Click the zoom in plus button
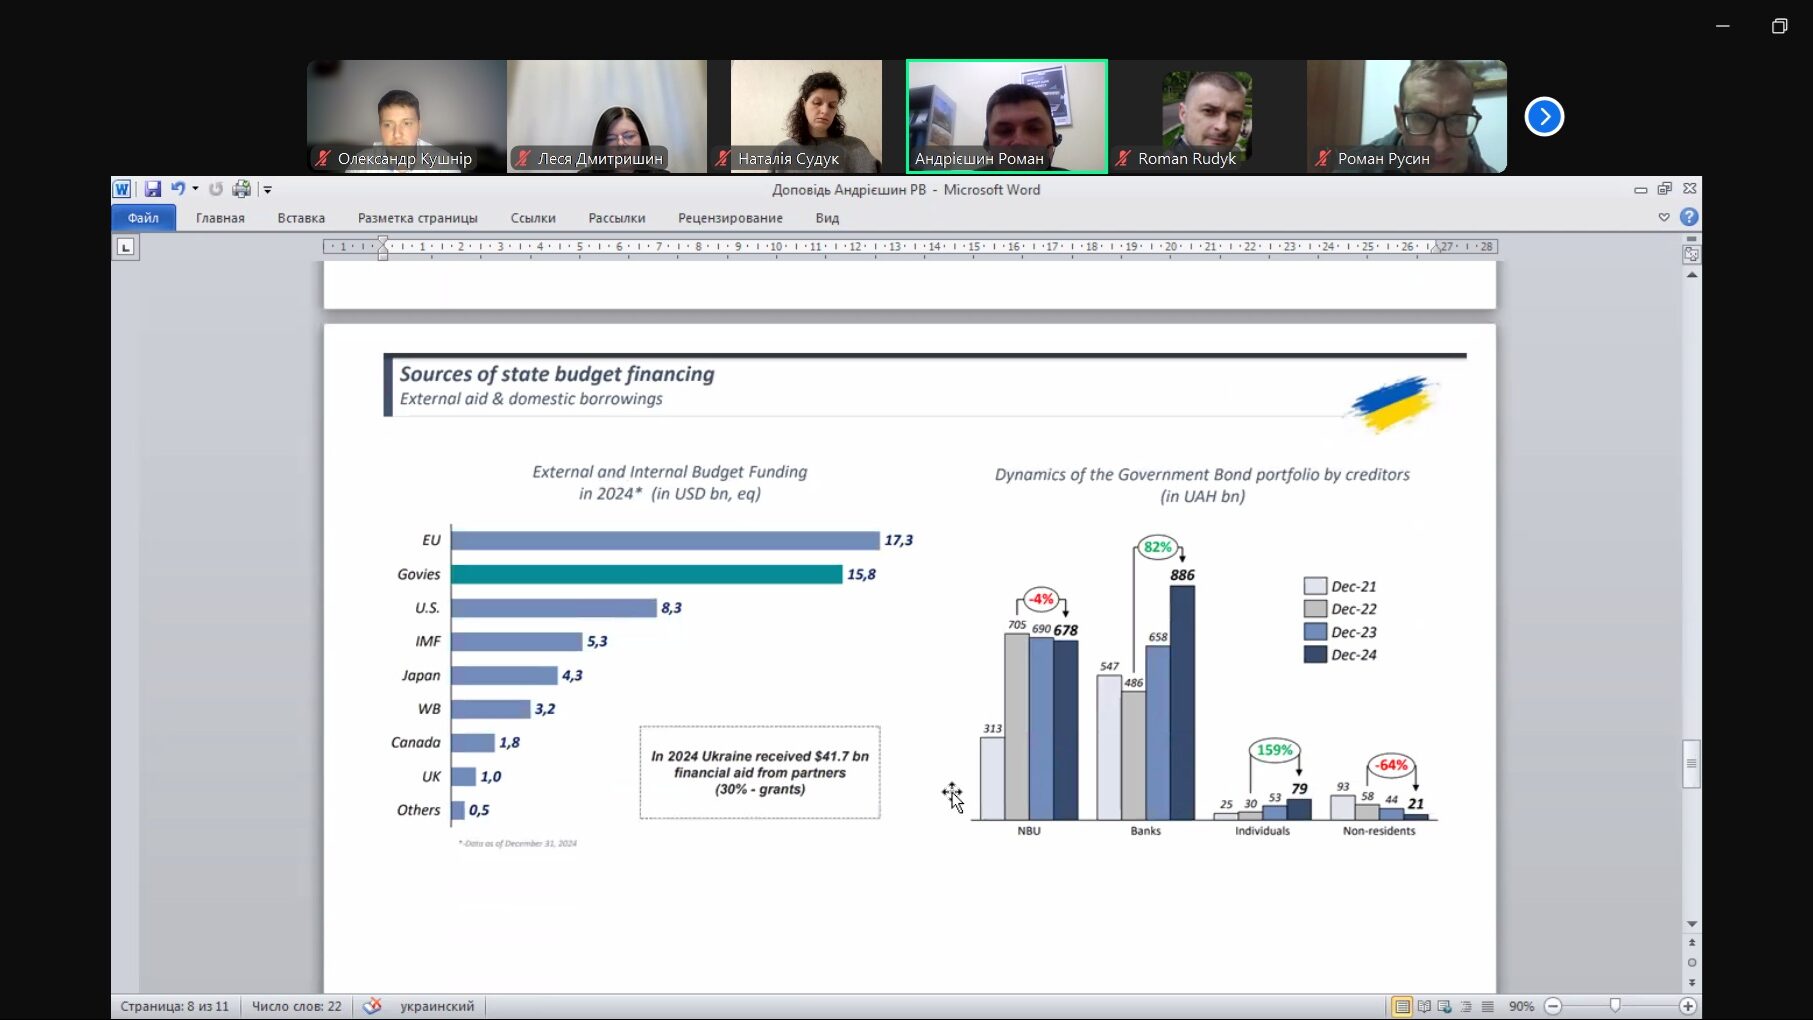The image size is (1813, 1020). tap(1688, 1006)
